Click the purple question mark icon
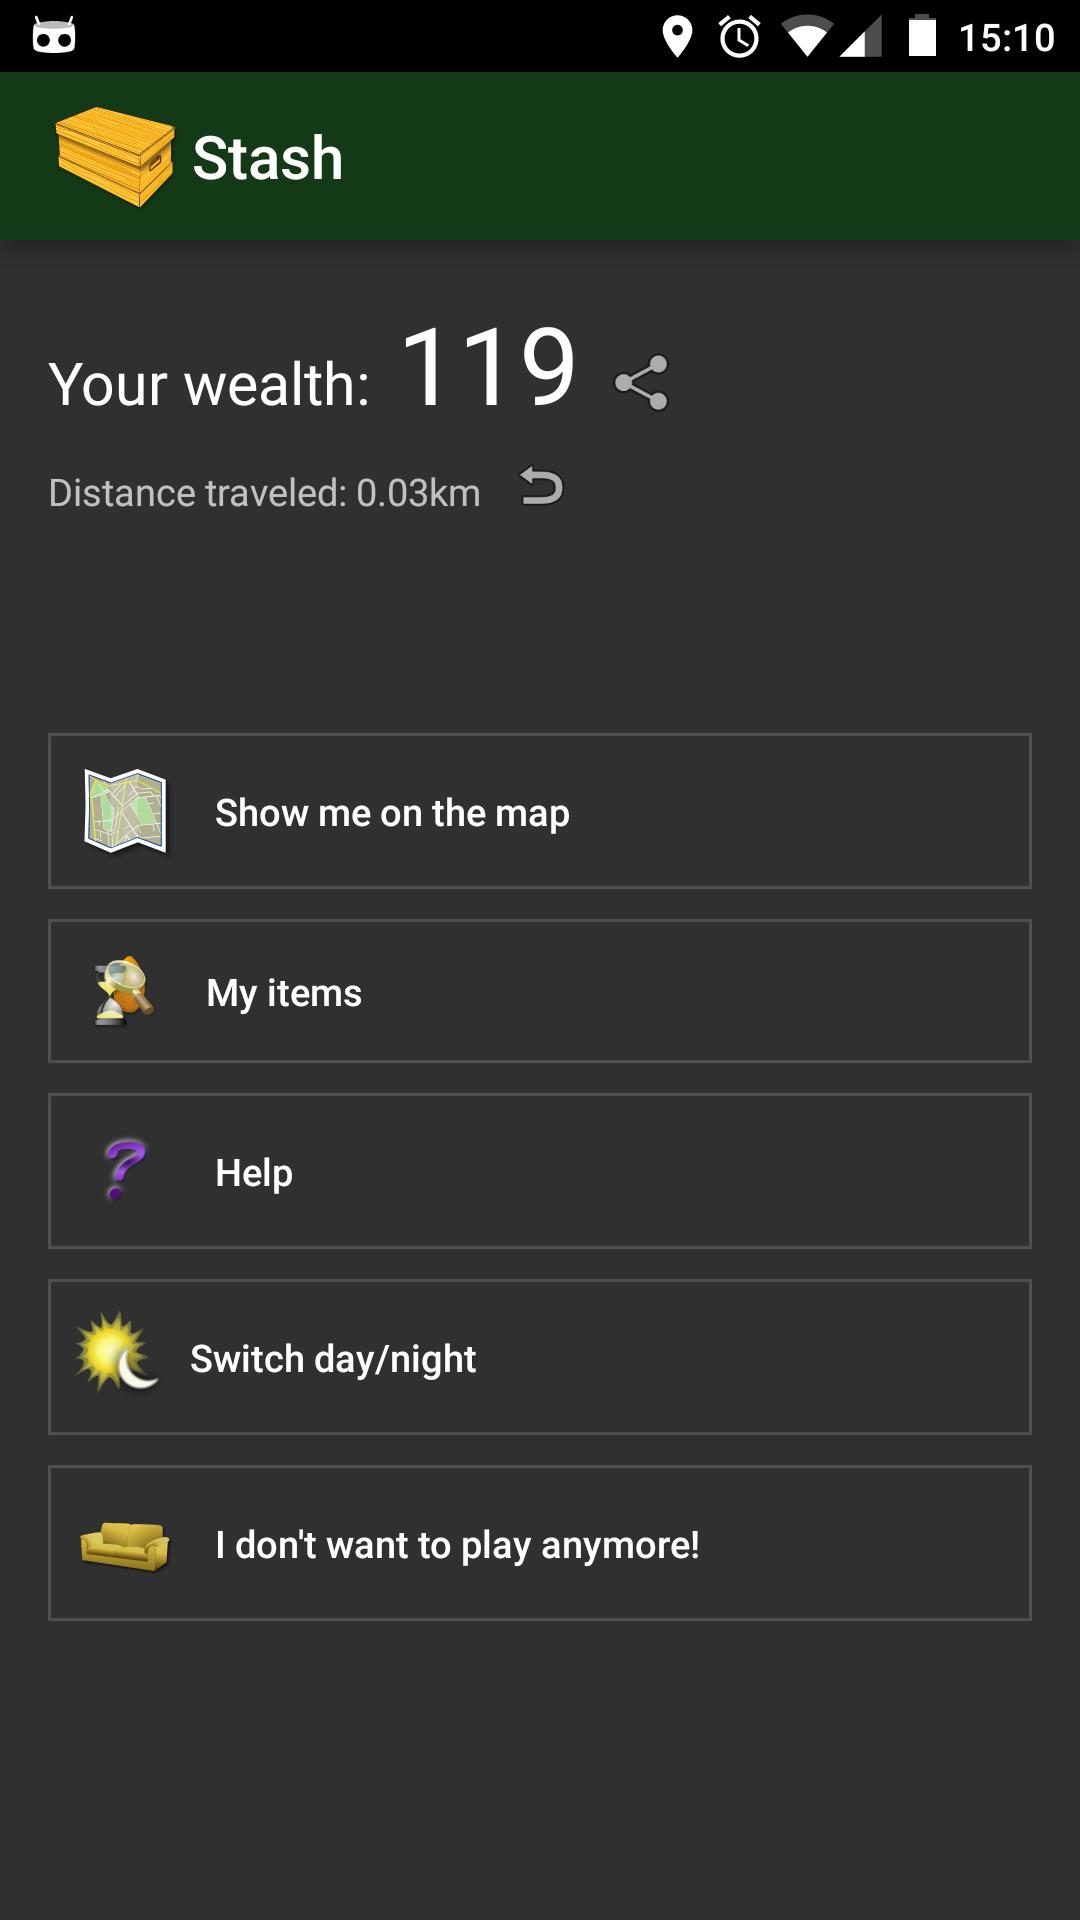 (125, 1170)
